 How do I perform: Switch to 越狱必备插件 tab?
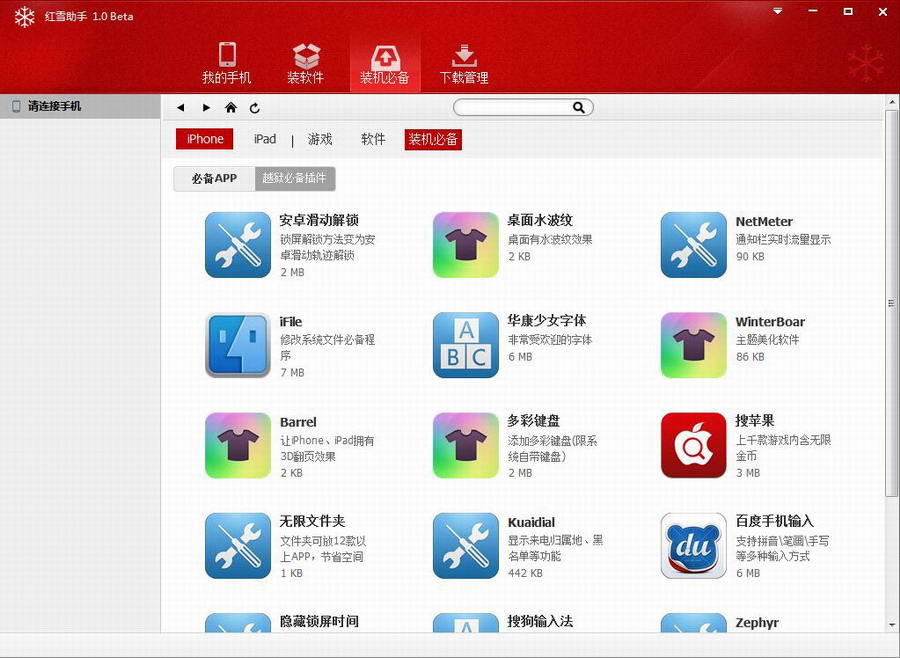[x=294, y=179]
